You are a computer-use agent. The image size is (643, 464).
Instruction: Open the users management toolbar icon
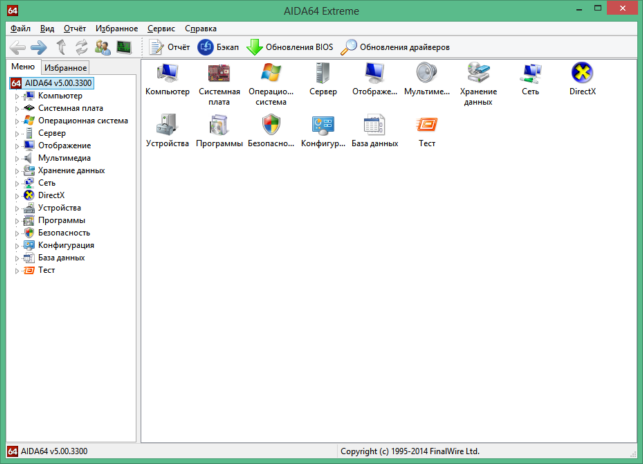(x=103, y=48)
